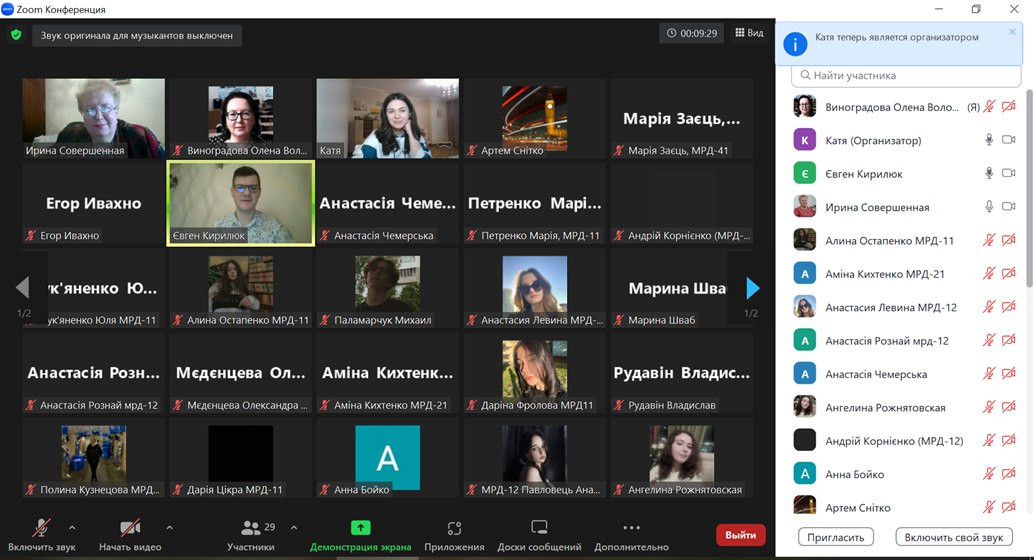Viewport: 1034px width, 560px height.
Task: Click microphone icon for Євген Кирилюк in list
Action: click(989, 173)
